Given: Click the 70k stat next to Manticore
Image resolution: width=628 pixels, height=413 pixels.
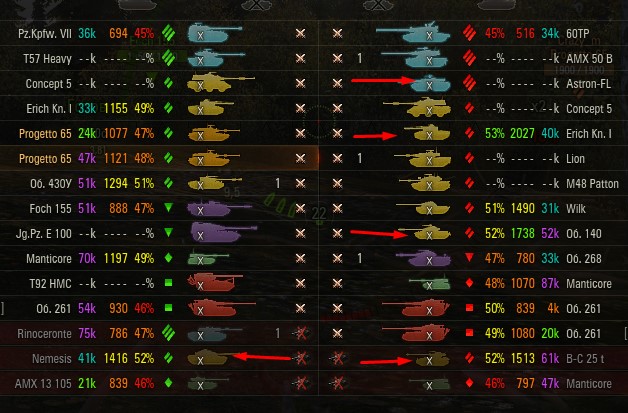Looking at the screenshot, I should [87, 259].
